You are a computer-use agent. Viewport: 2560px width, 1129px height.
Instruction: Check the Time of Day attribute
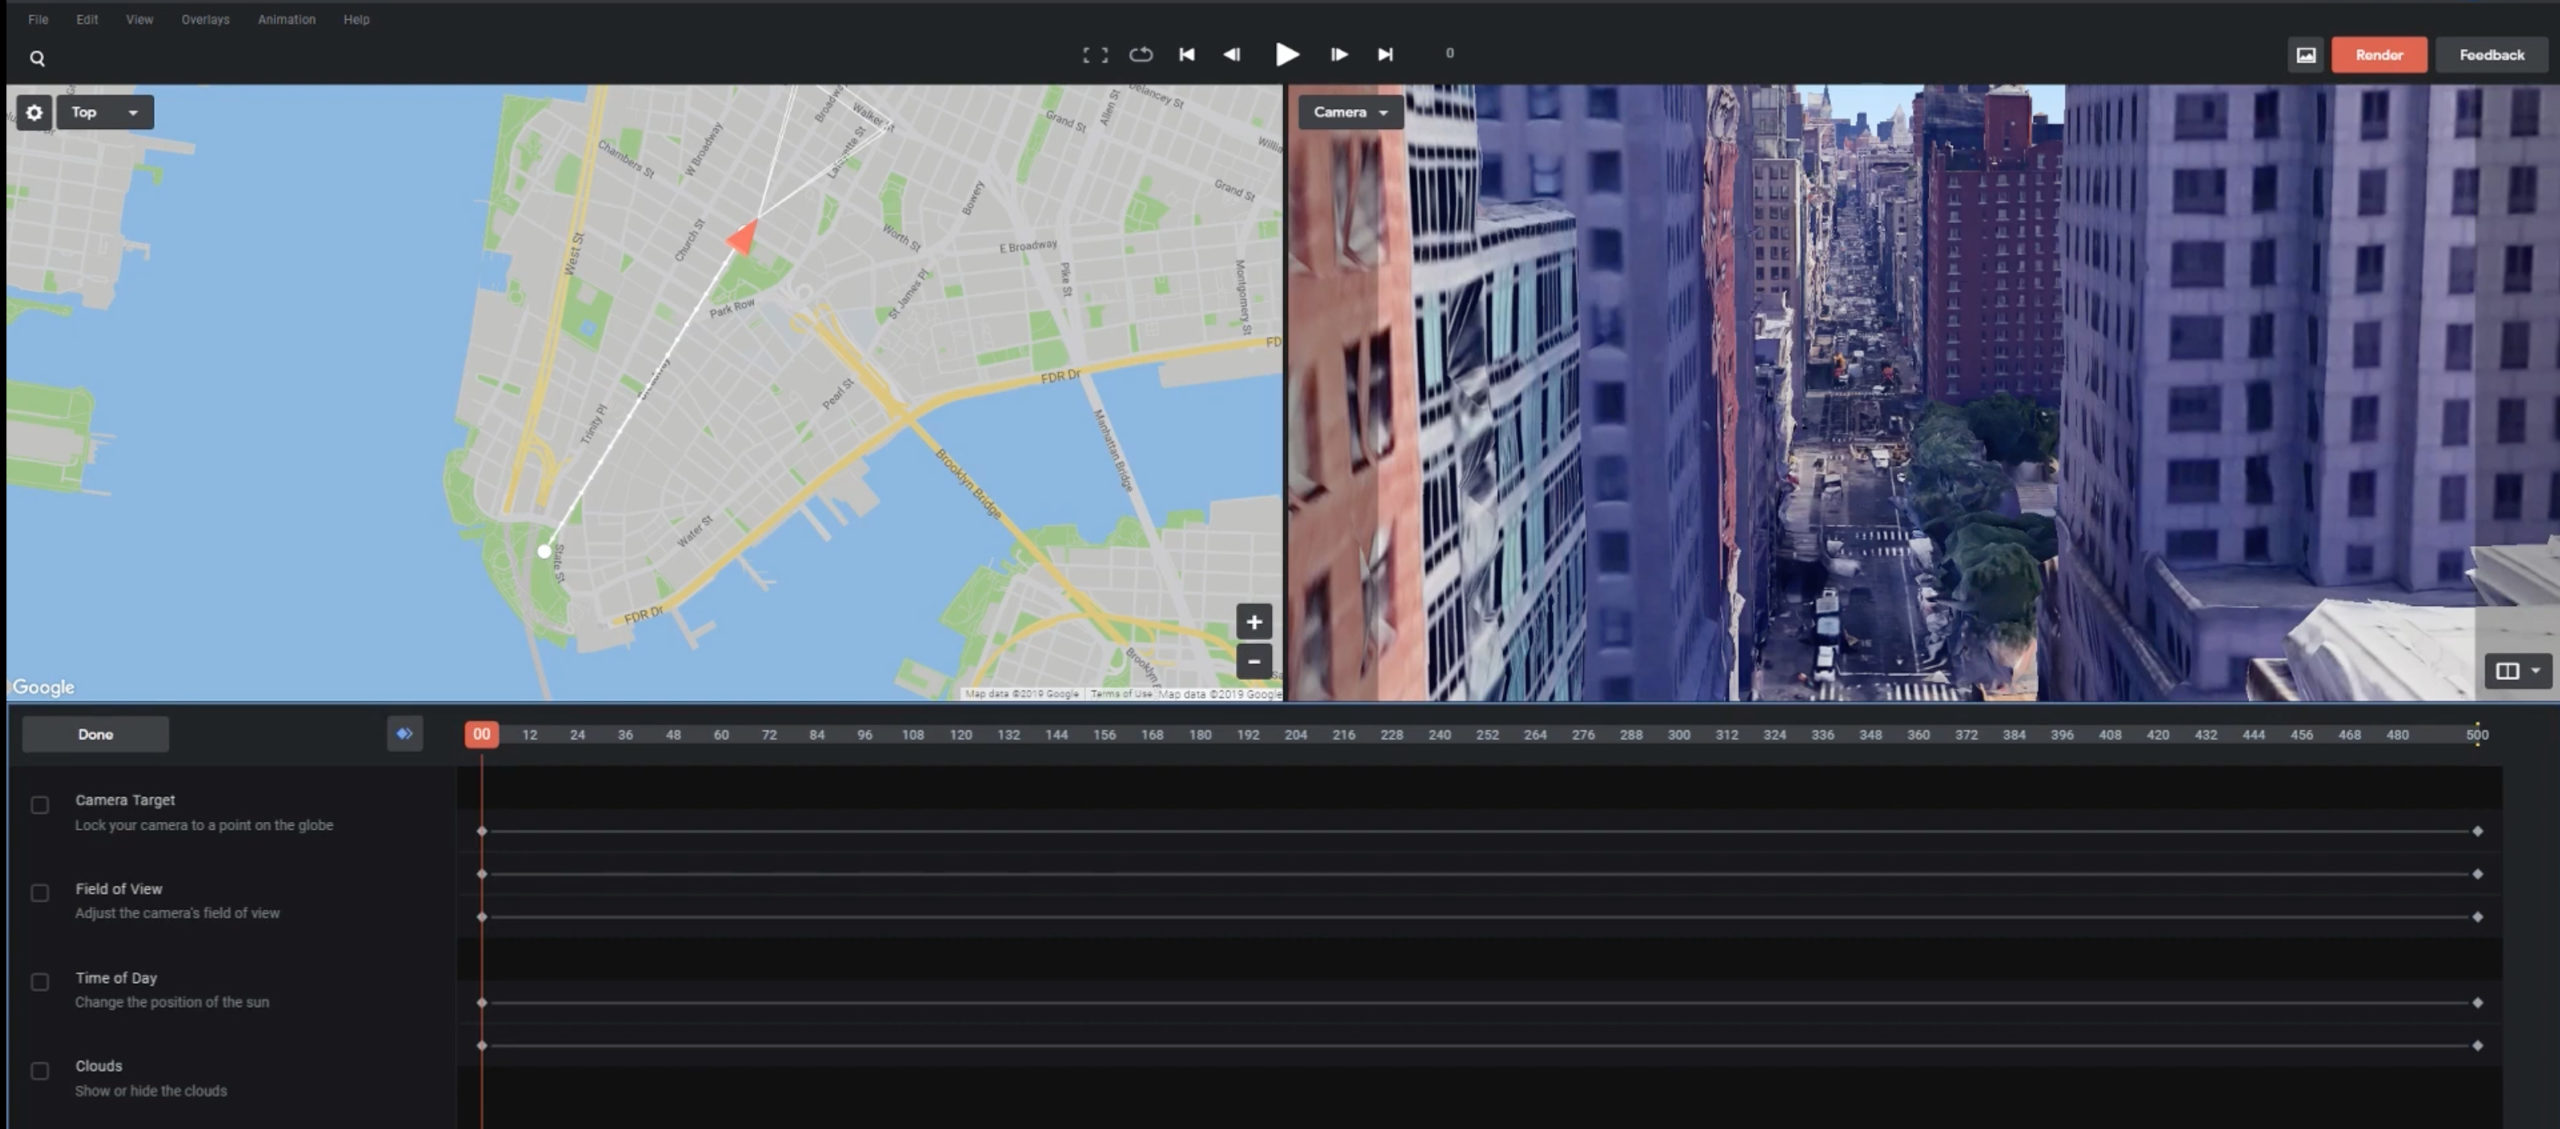[40, 982]
